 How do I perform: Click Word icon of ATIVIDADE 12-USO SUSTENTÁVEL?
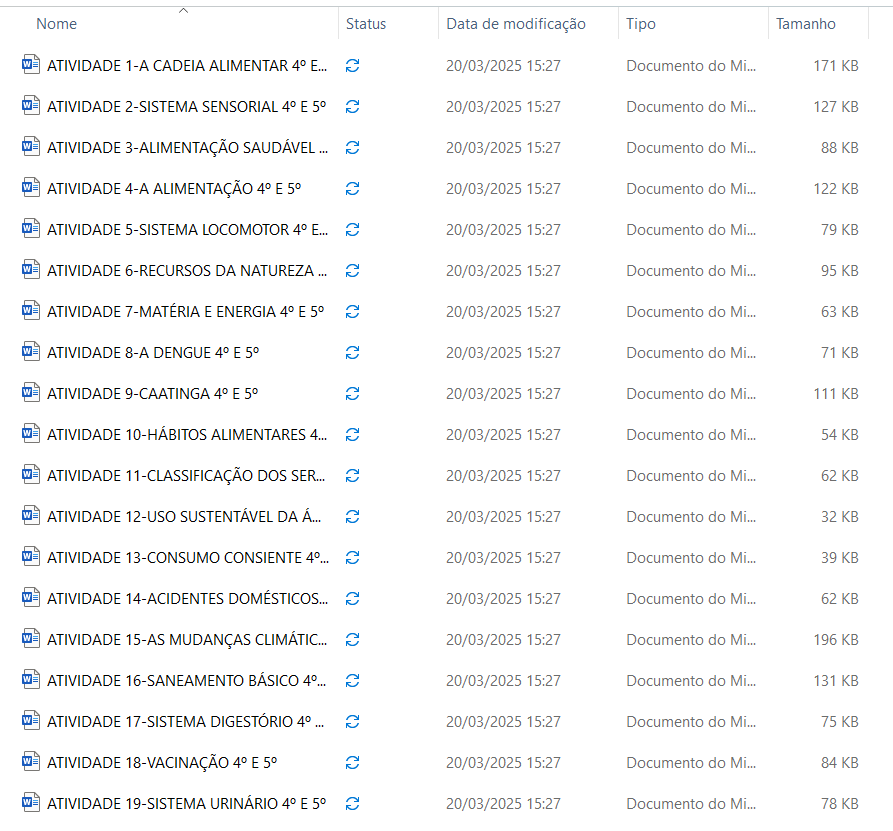(x=31, y=515)
